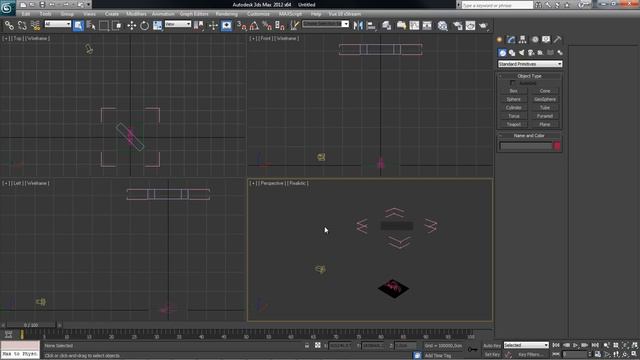This screenshot has width=640, height=360.
Task: Toggle 3D Snaps
Action: pyautogui.click(x=242, y=26)
